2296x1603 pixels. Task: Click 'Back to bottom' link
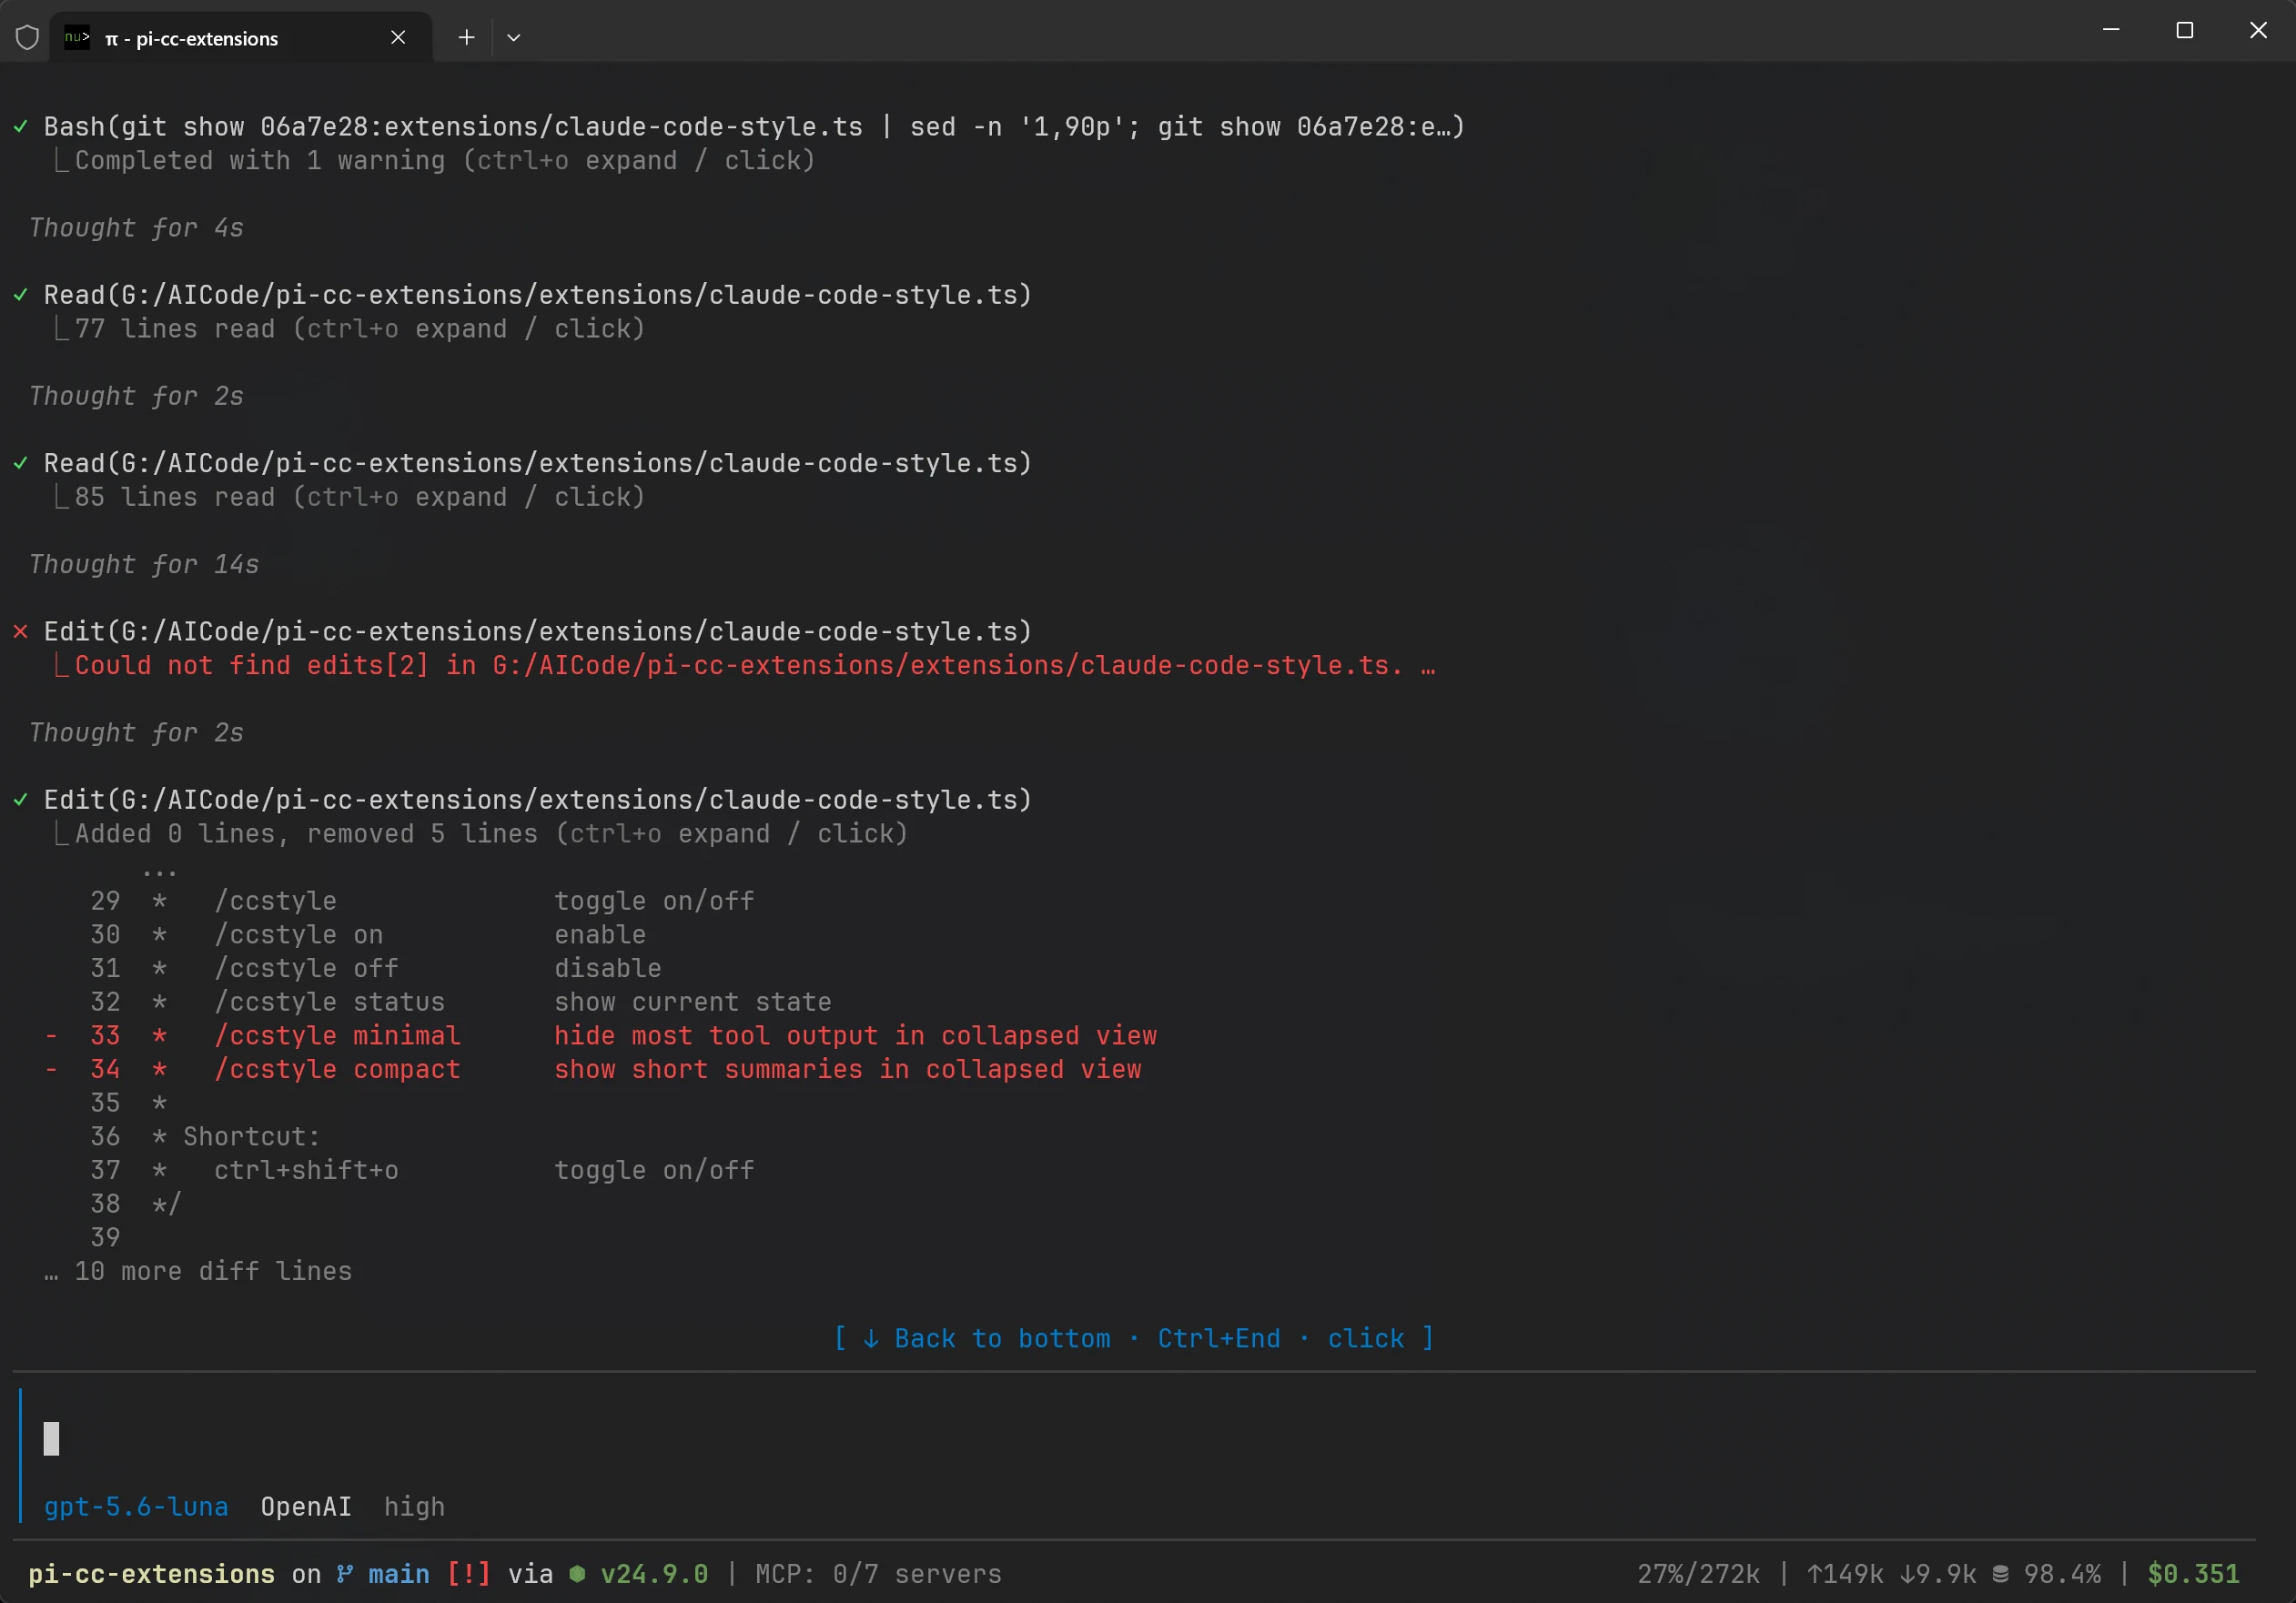1134,1339
